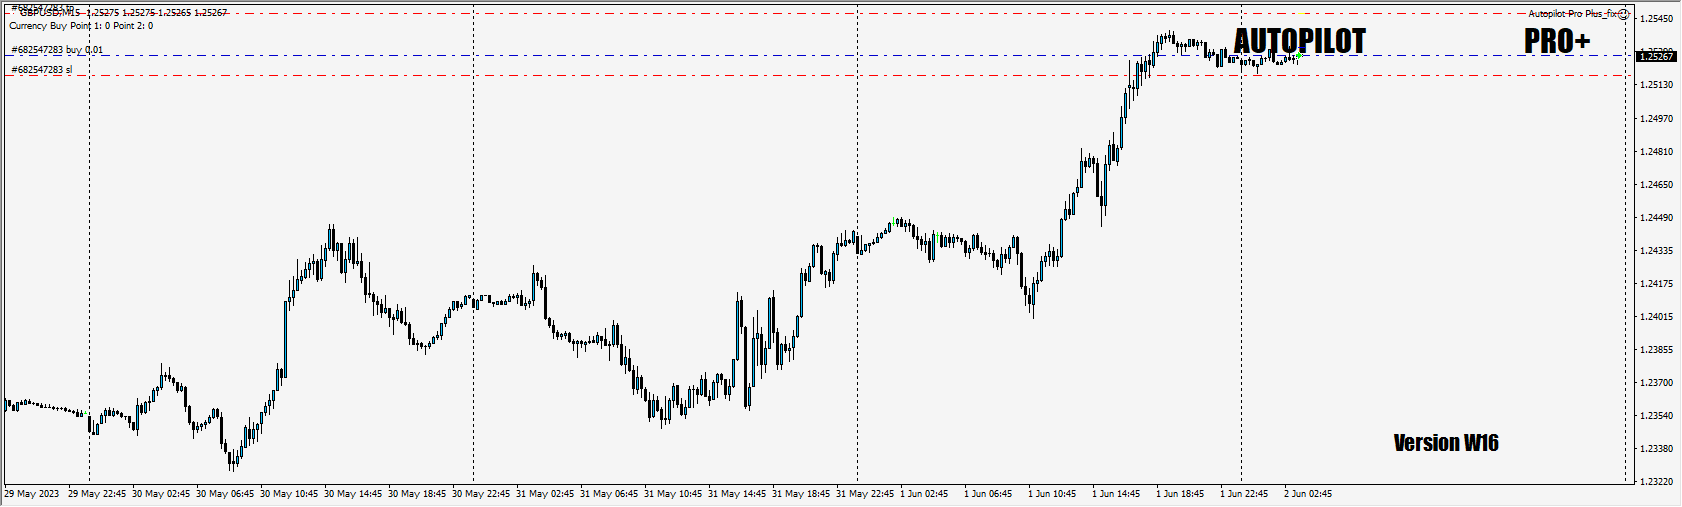
Task: Click the Currency Buy Point 1 comment text
Action: click(x=81, y=26)
